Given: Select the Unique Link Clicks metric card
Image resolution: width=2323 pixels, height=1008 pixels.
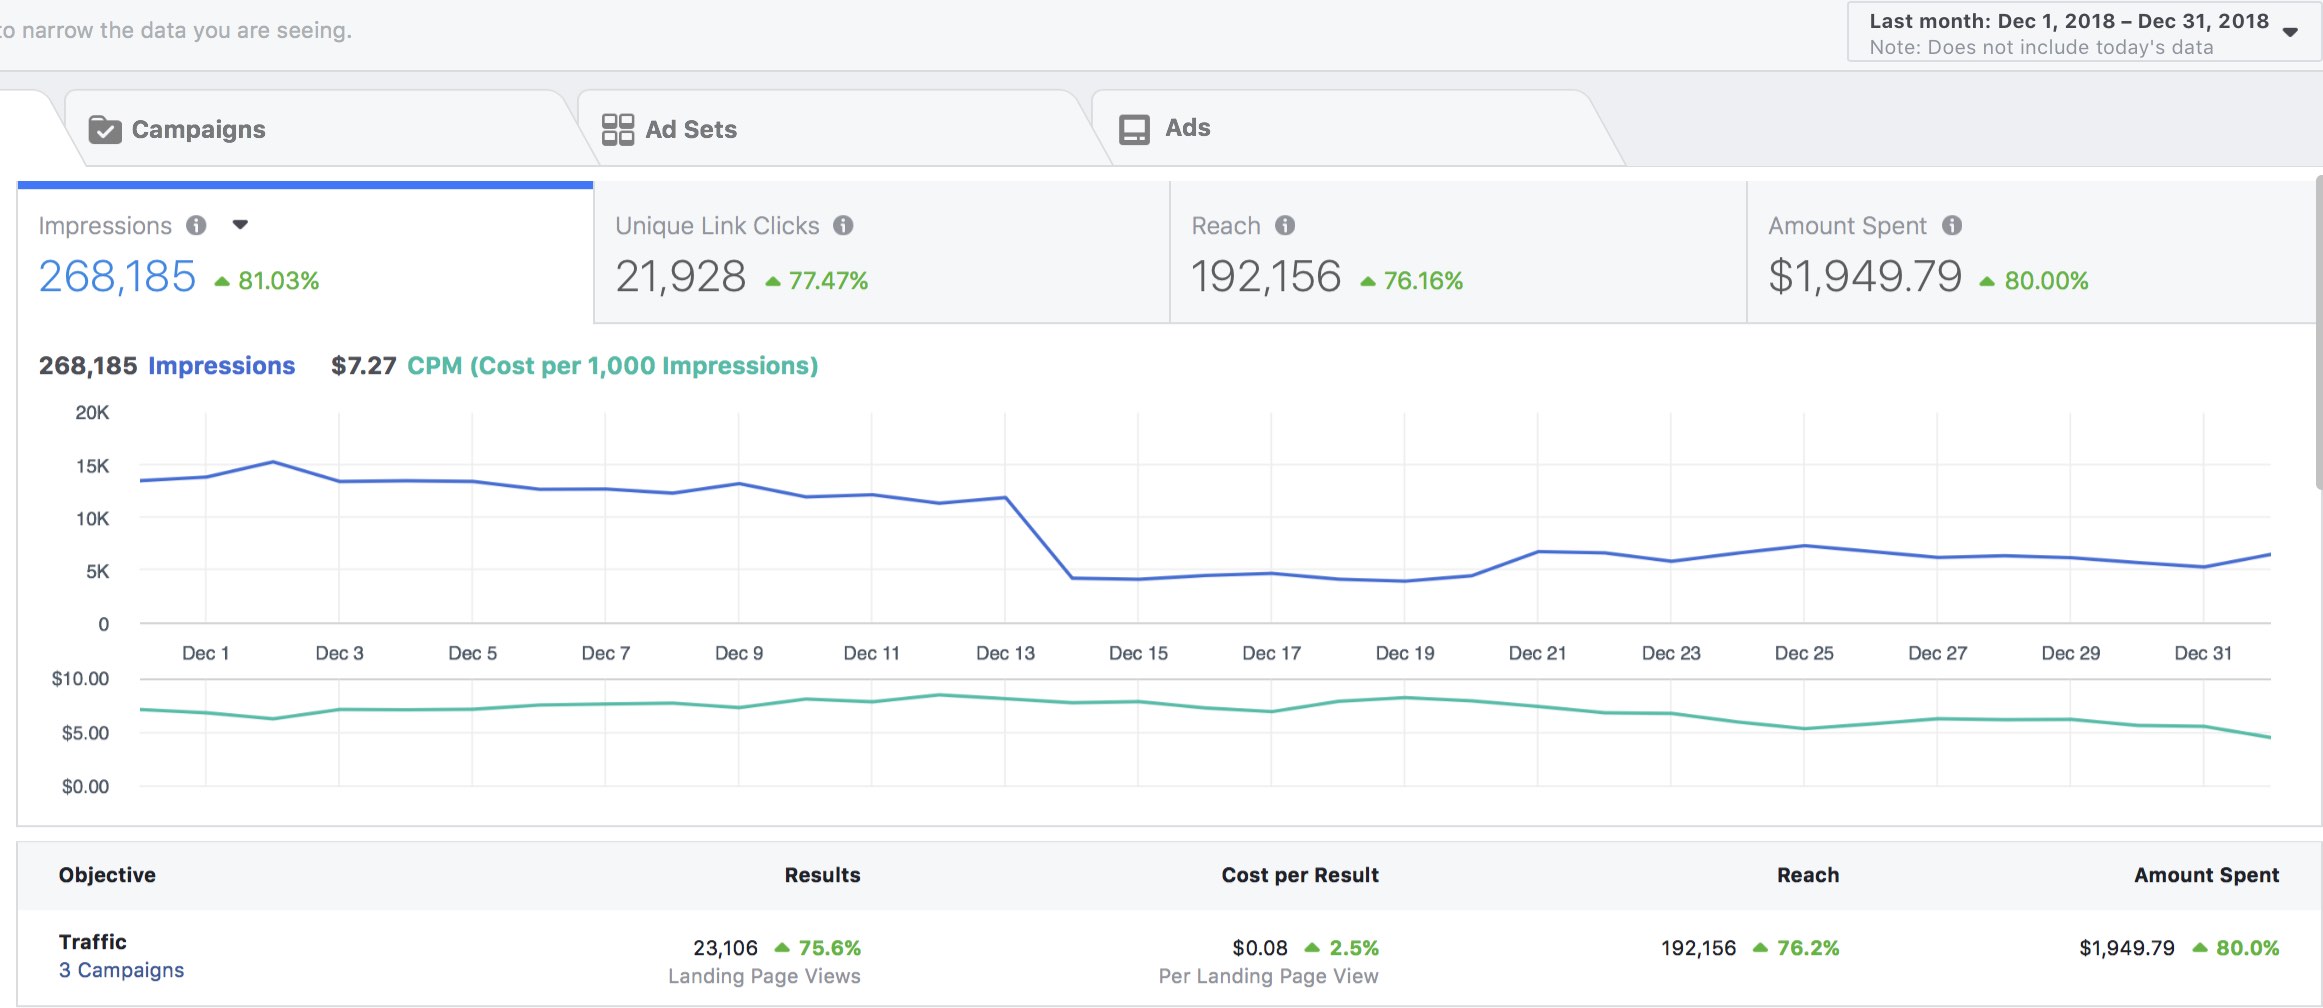Looking at the screenshot, I should point(882,252).
